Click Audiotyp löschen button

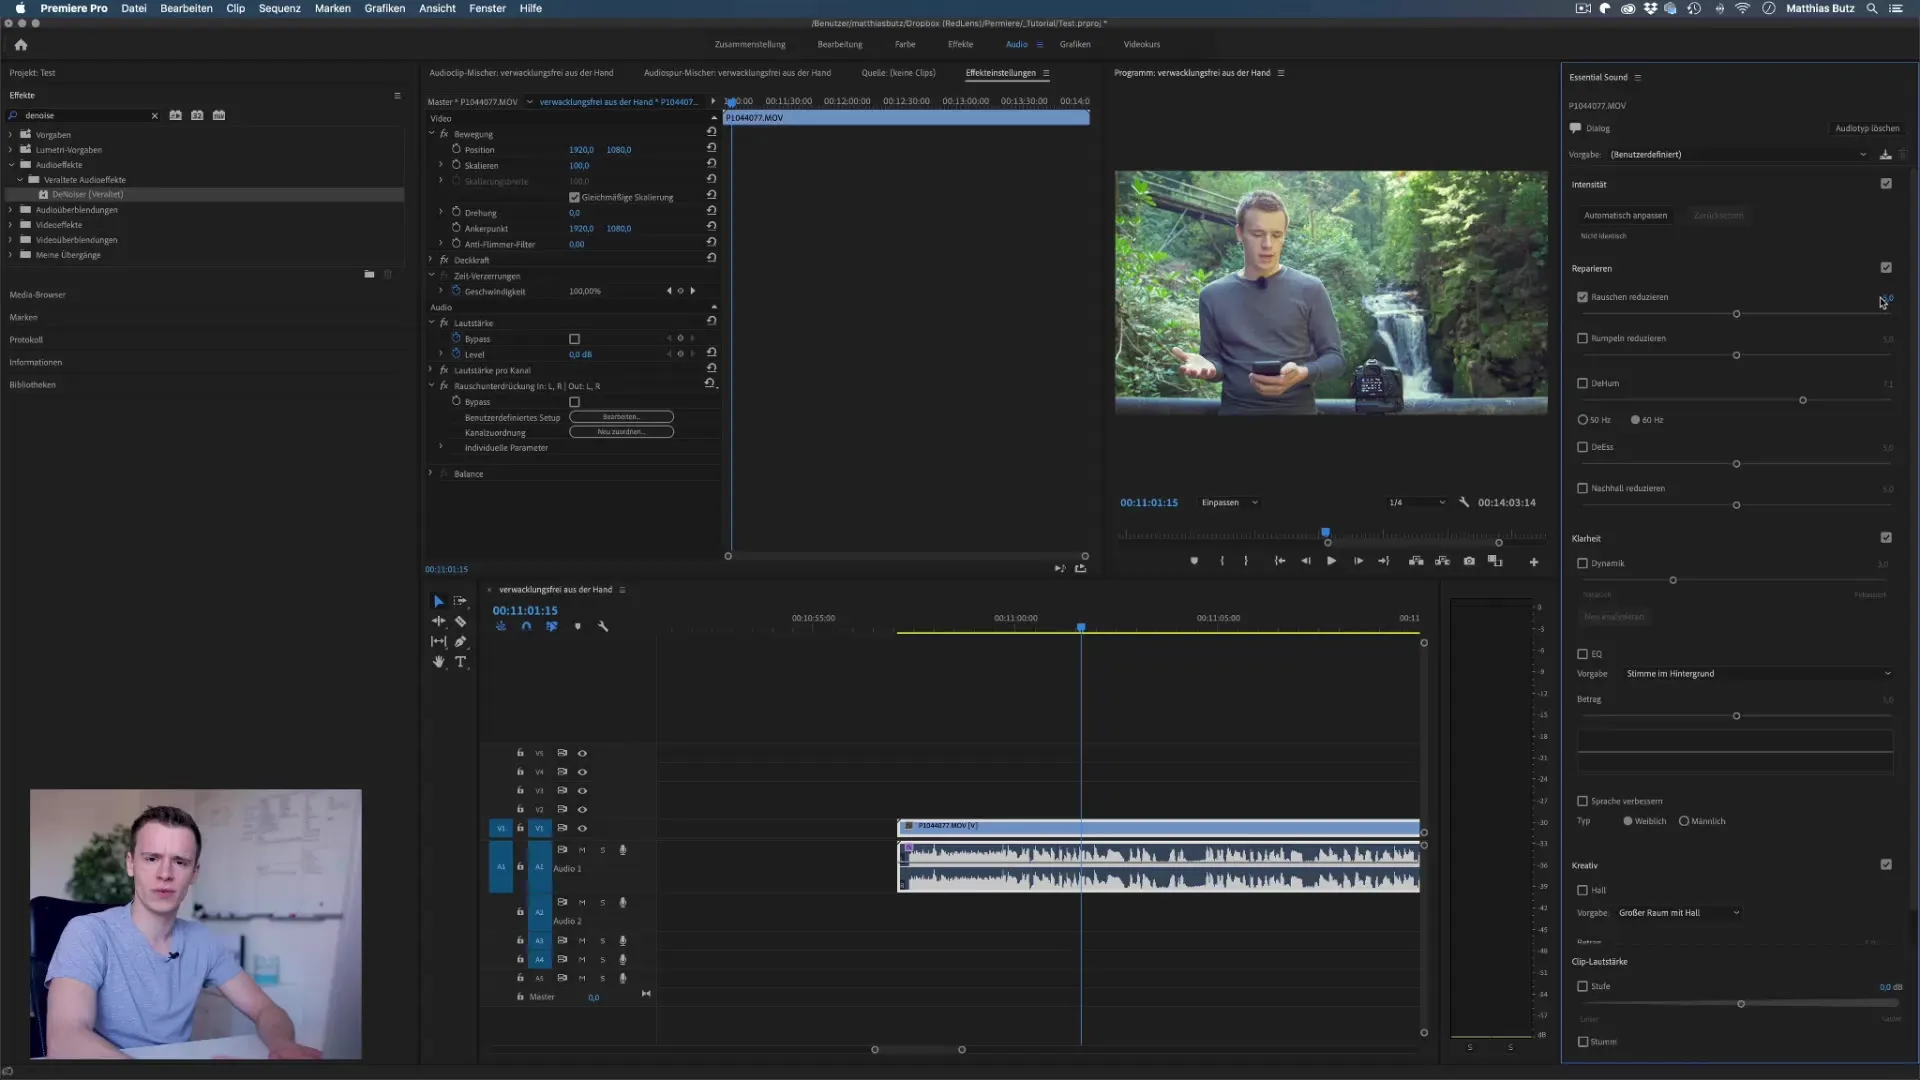click(x=1867, y=128)
